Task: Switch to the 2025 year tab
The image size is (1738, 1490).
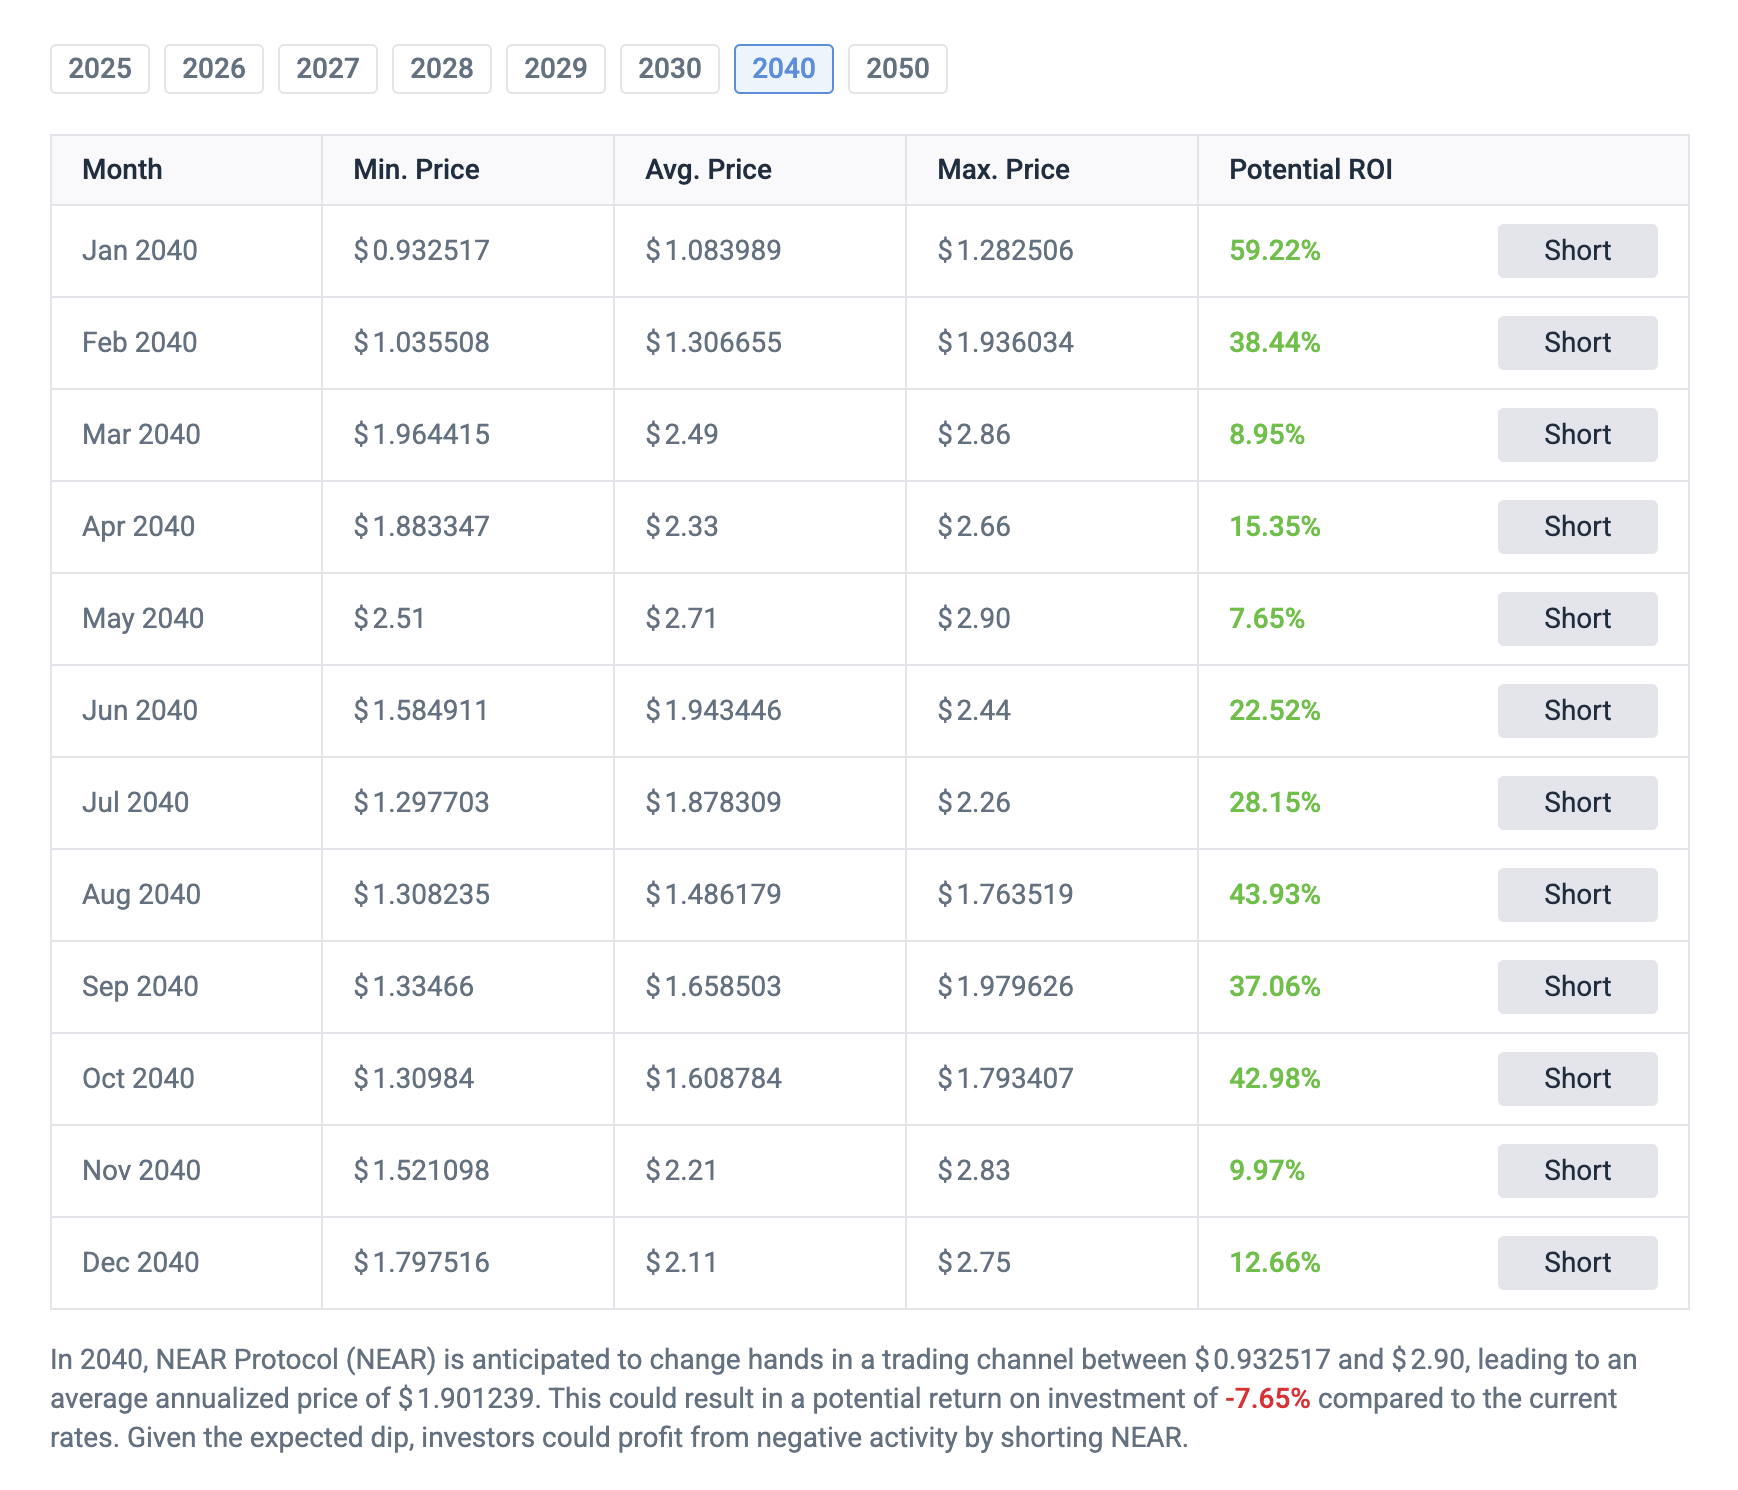Action: pyautogui.click(x=100, y=69)
